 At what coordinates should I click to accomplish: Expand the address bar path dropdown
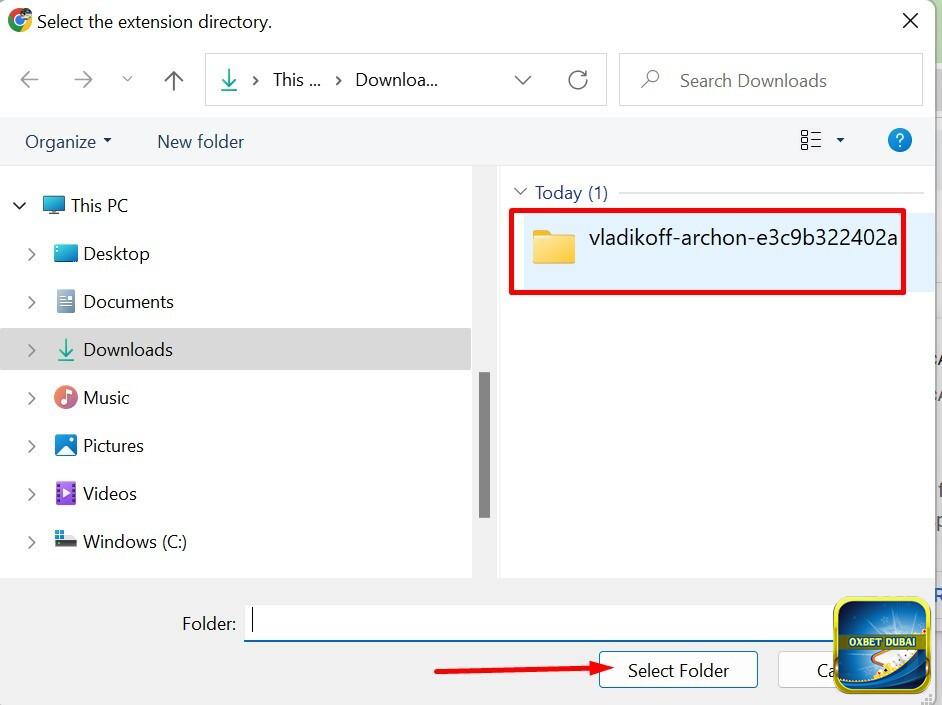(x=523, y=80)
